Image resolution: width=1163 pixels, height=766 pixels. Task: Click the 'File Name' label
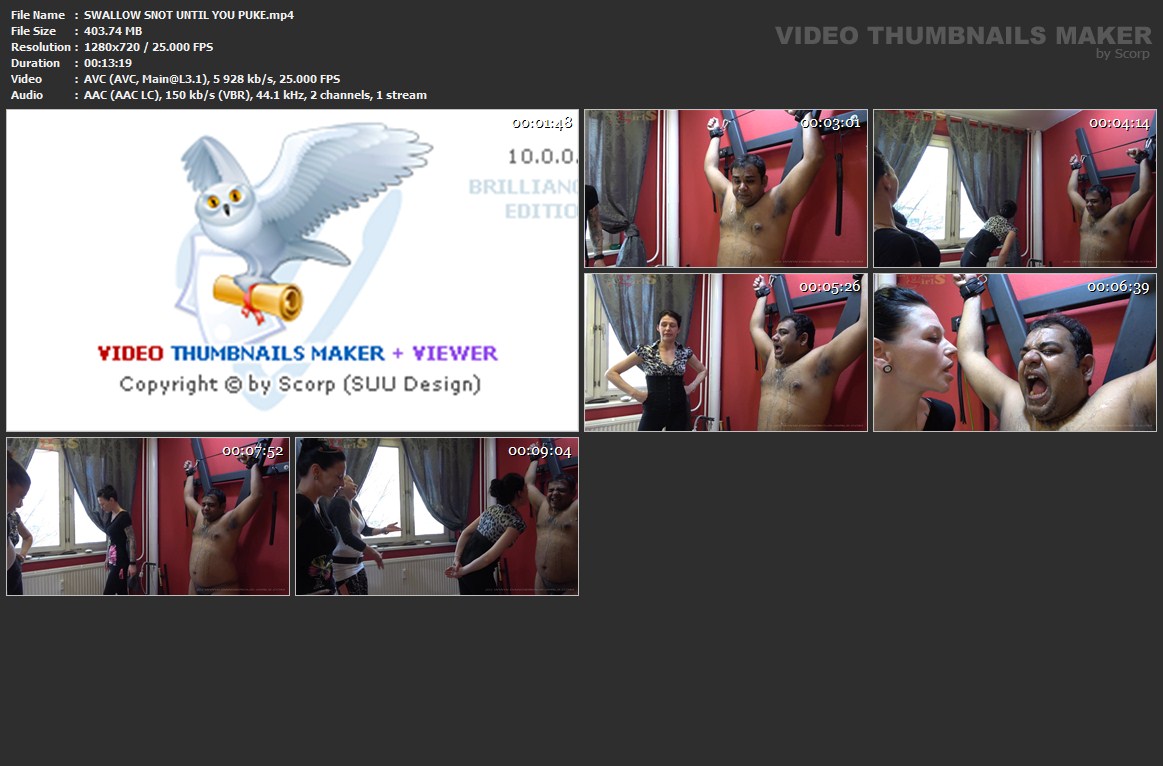point(38,15)
